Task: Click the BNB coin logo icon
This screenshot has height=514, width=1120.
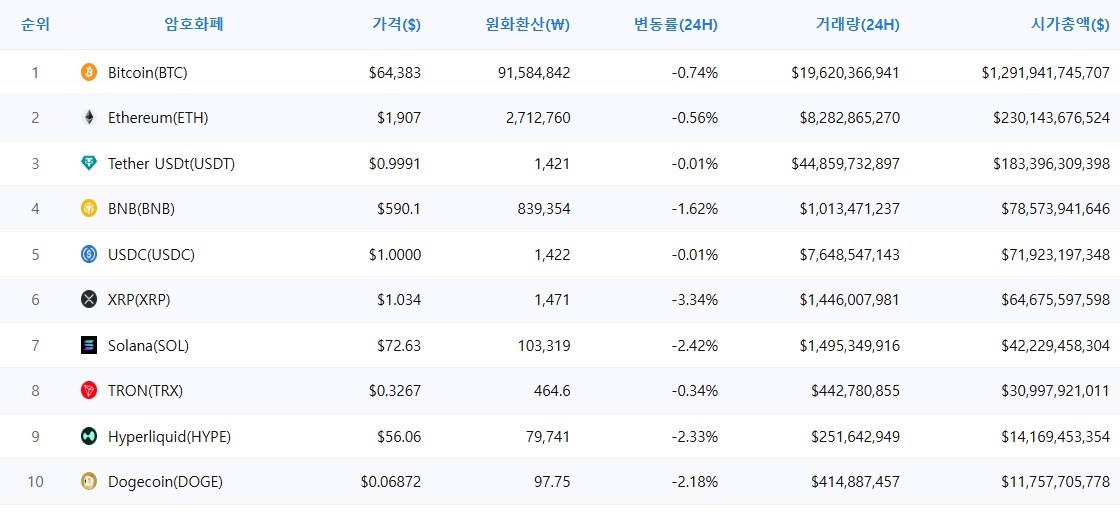Action: 89,208
